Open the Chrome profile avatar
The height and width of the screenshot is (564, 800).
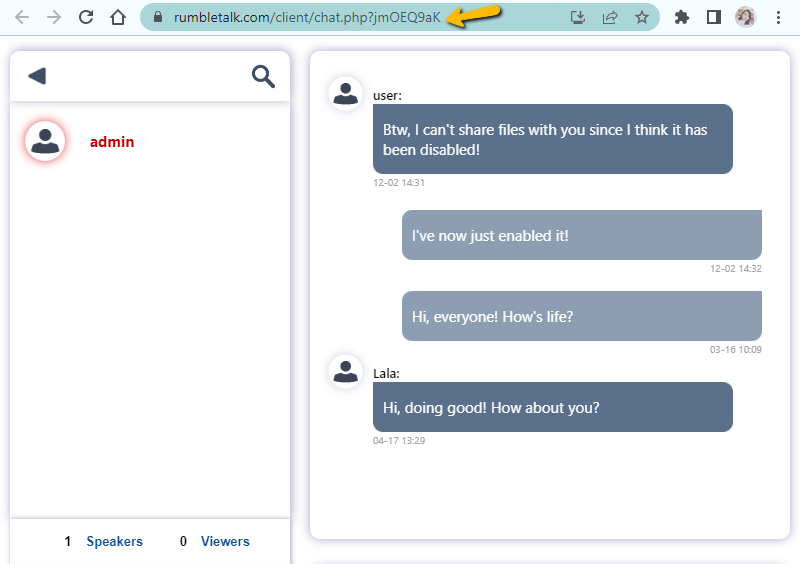coord(745,17)
